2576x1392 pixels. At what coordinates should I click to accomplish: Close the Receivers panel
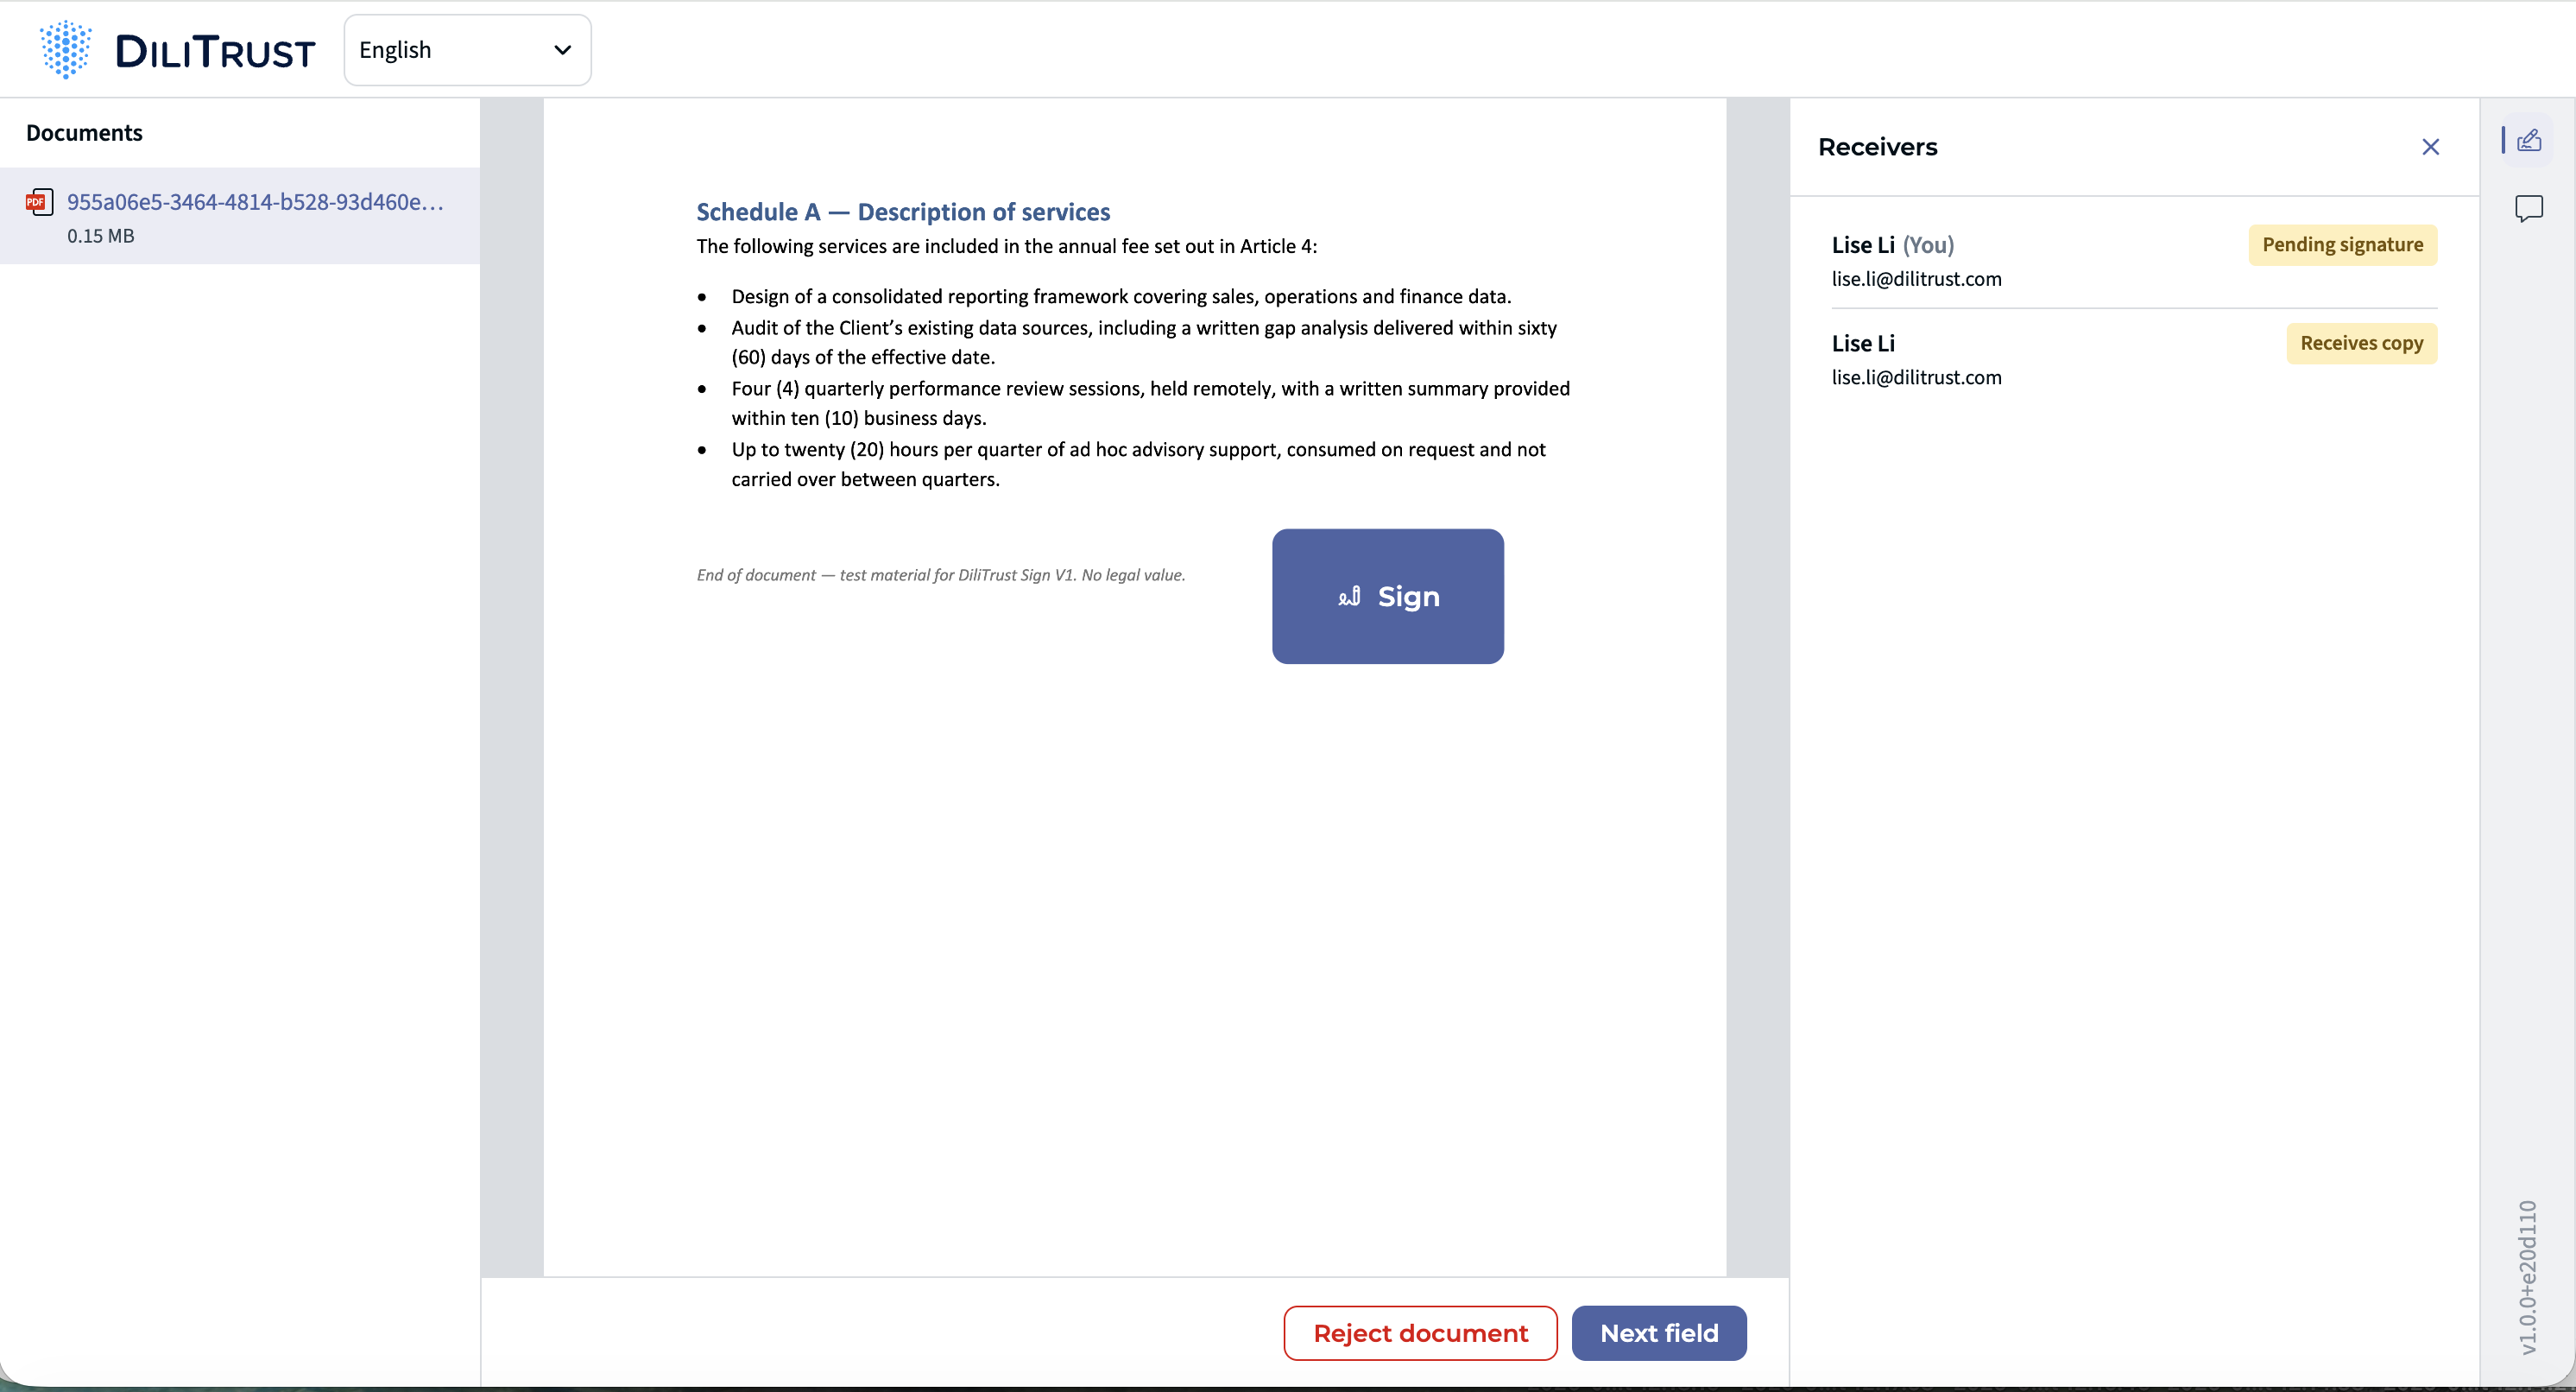point(2431,147)
